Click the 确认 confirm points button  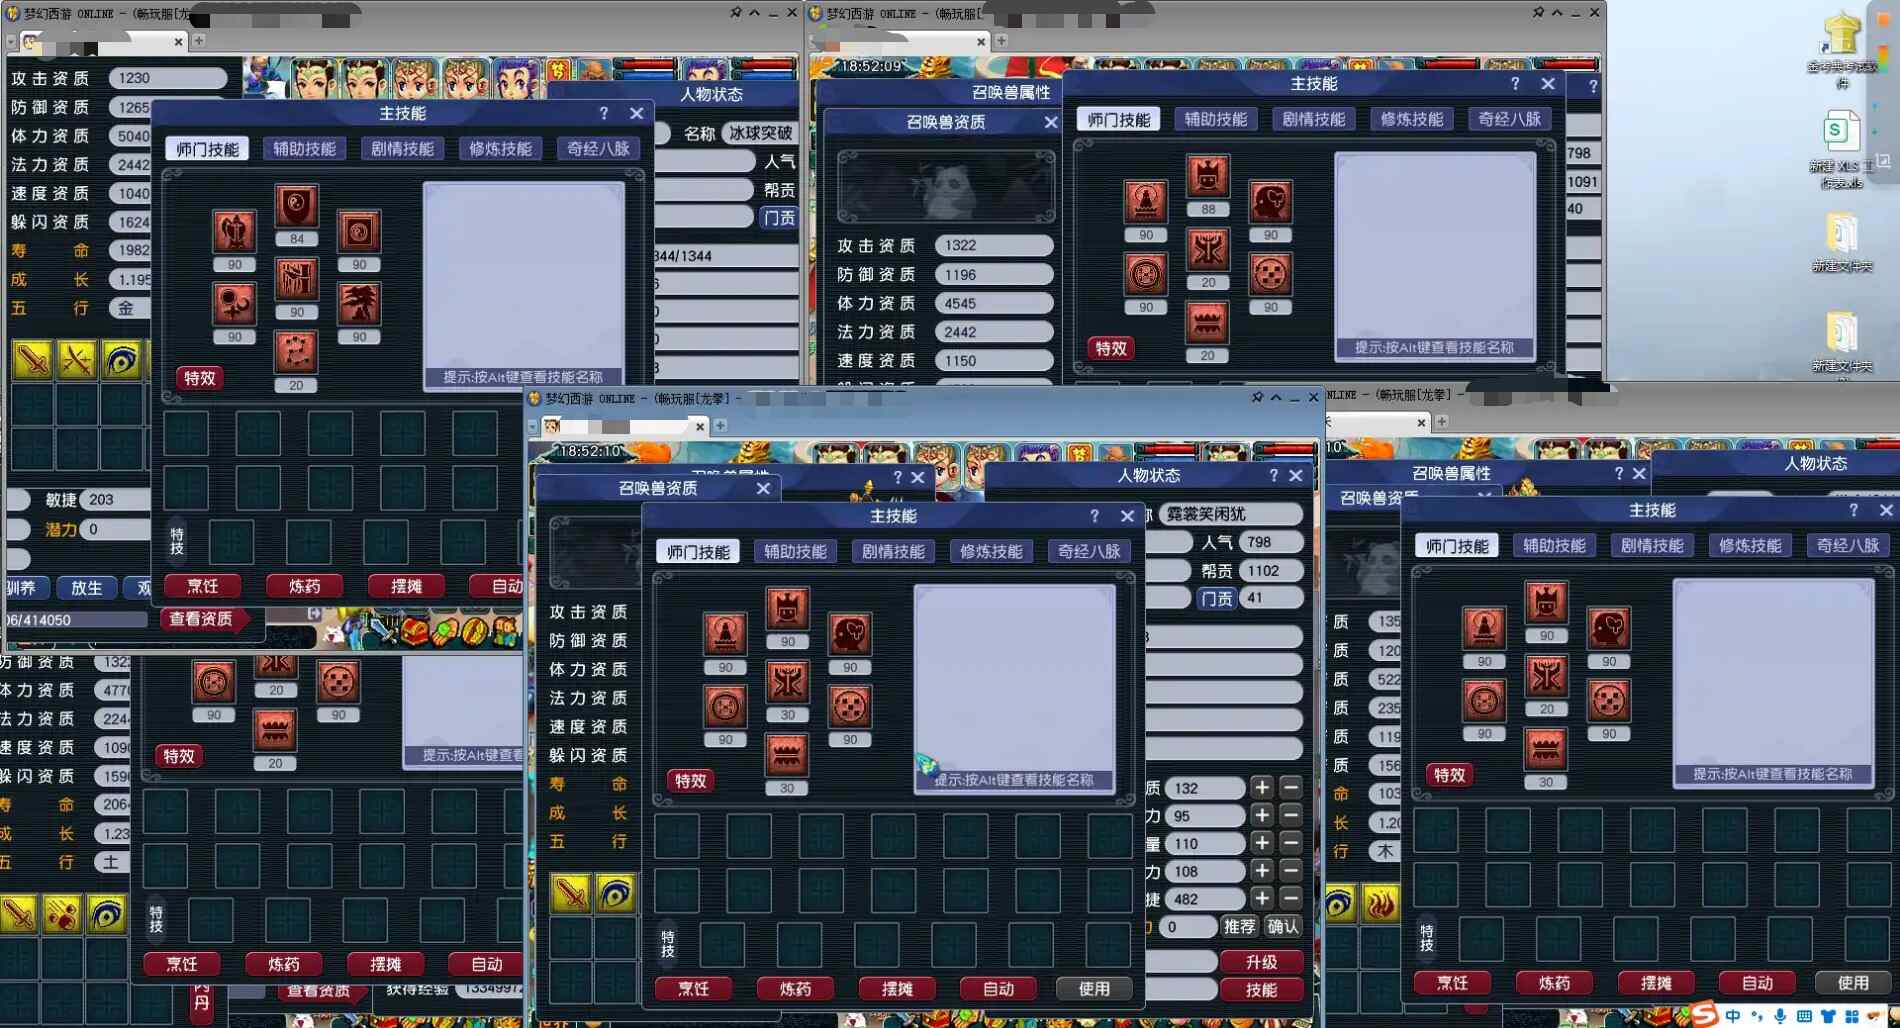[x=1283, y=927]
